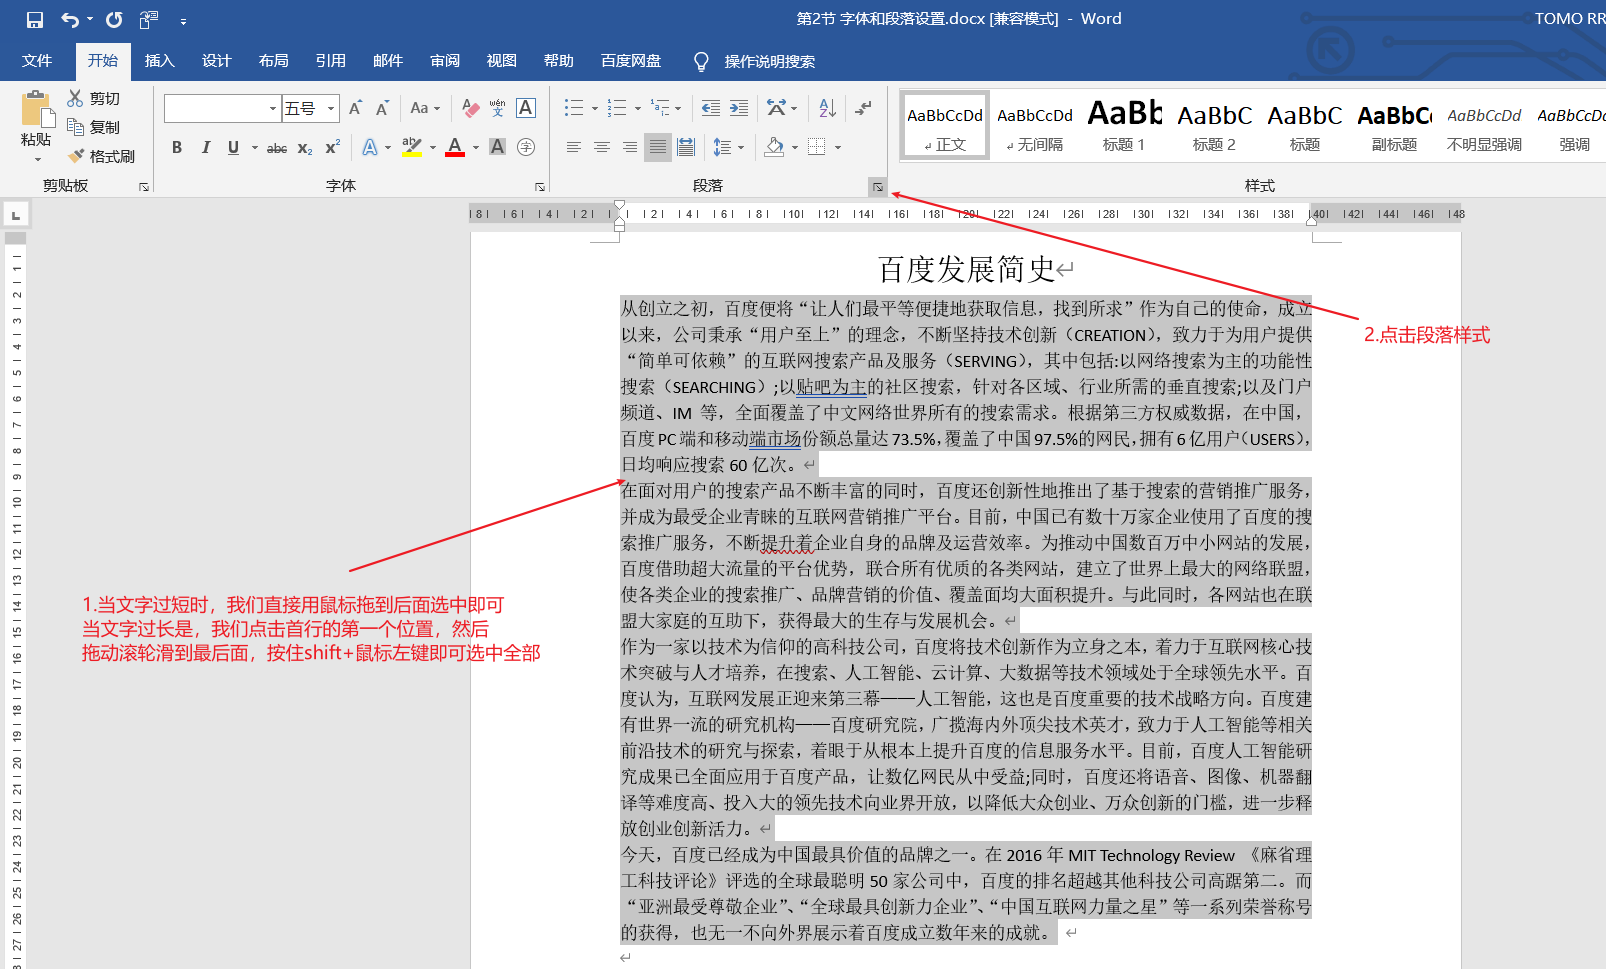
Task: Switch to 审阅 (Review) tab
Action: tap(445, 61)
